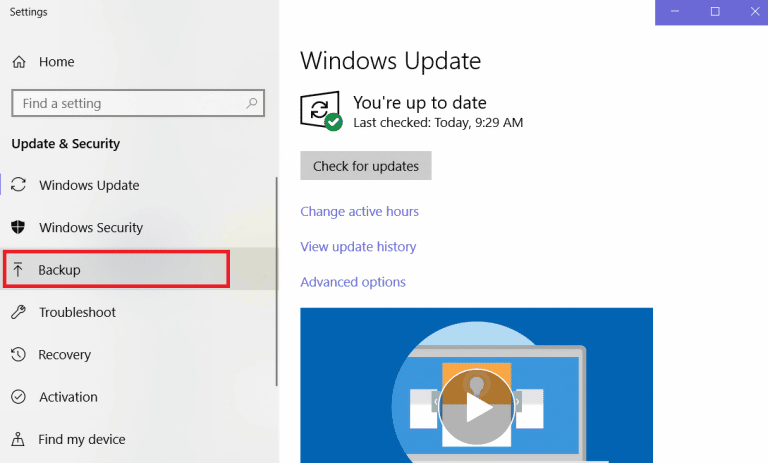768x463 pixels.
Task: Click the up-to-date status icon
Action: (x=322, y=111)
